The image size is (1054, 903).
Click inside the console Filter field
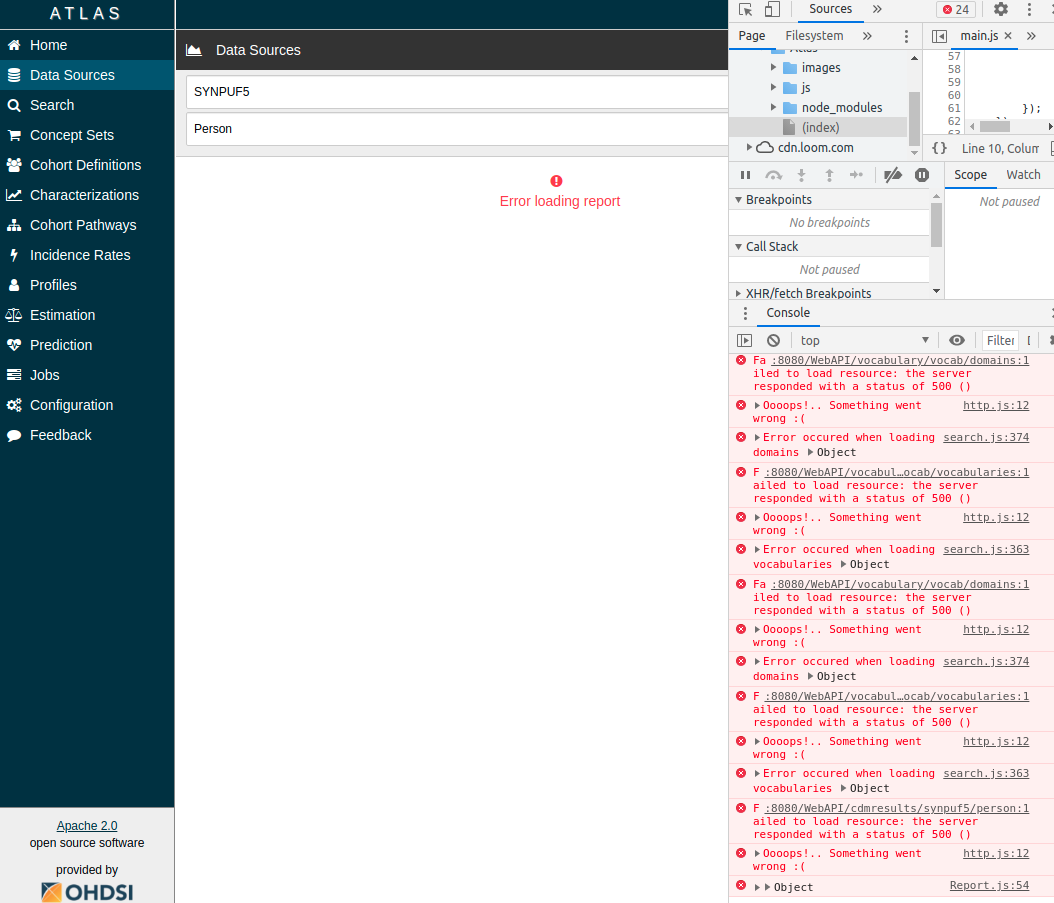point(1001,340)
